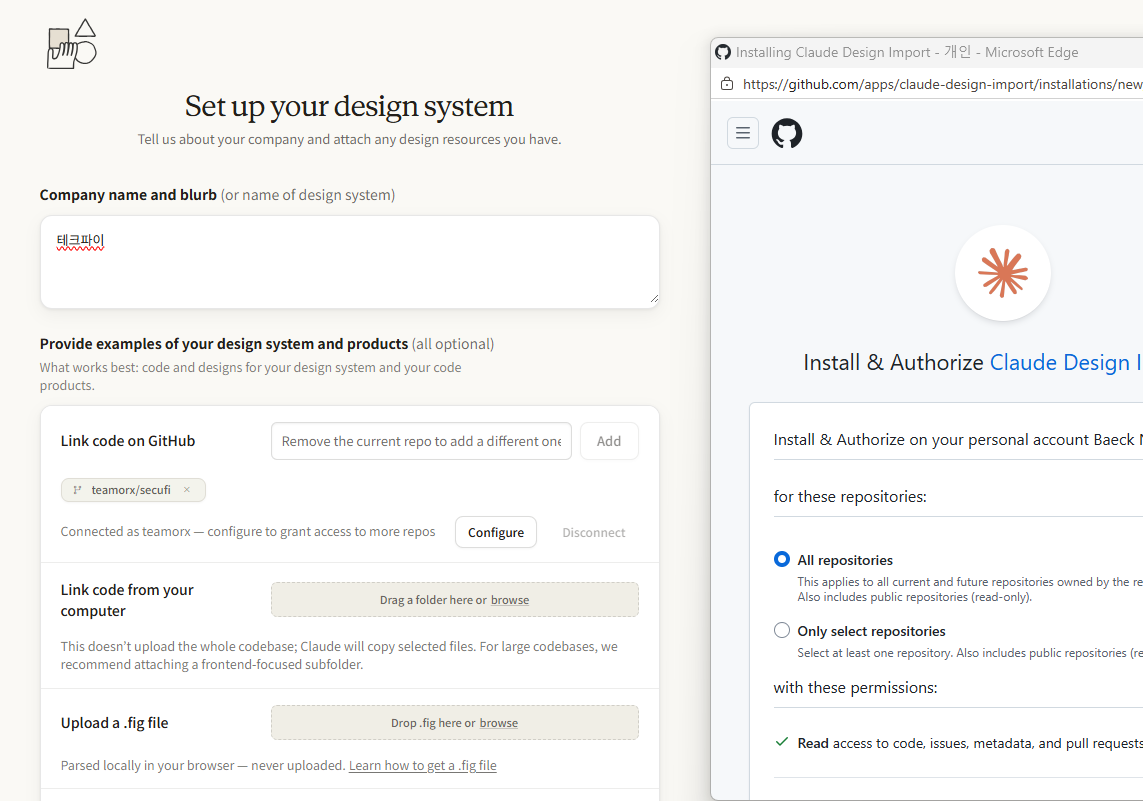1143x801 pixels.
Task: Click 'Link code from your computer' label
Action: click(x=127, y=600)
